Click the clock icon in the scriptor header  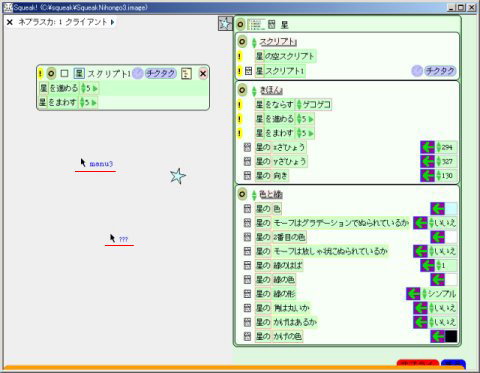tap(137, 74)
